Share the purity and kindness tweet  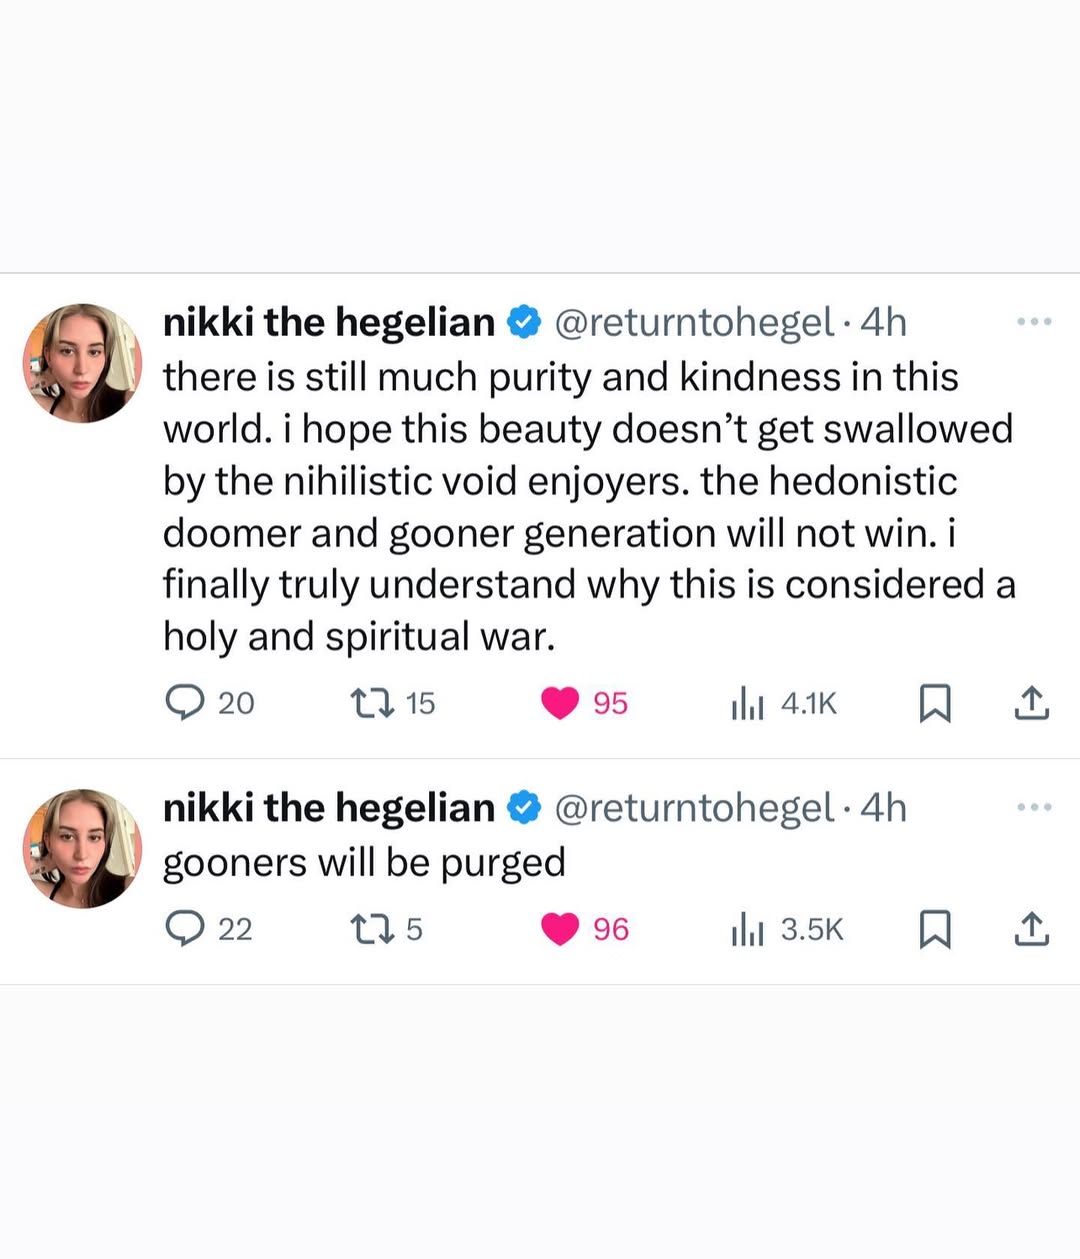point(1032,704)
